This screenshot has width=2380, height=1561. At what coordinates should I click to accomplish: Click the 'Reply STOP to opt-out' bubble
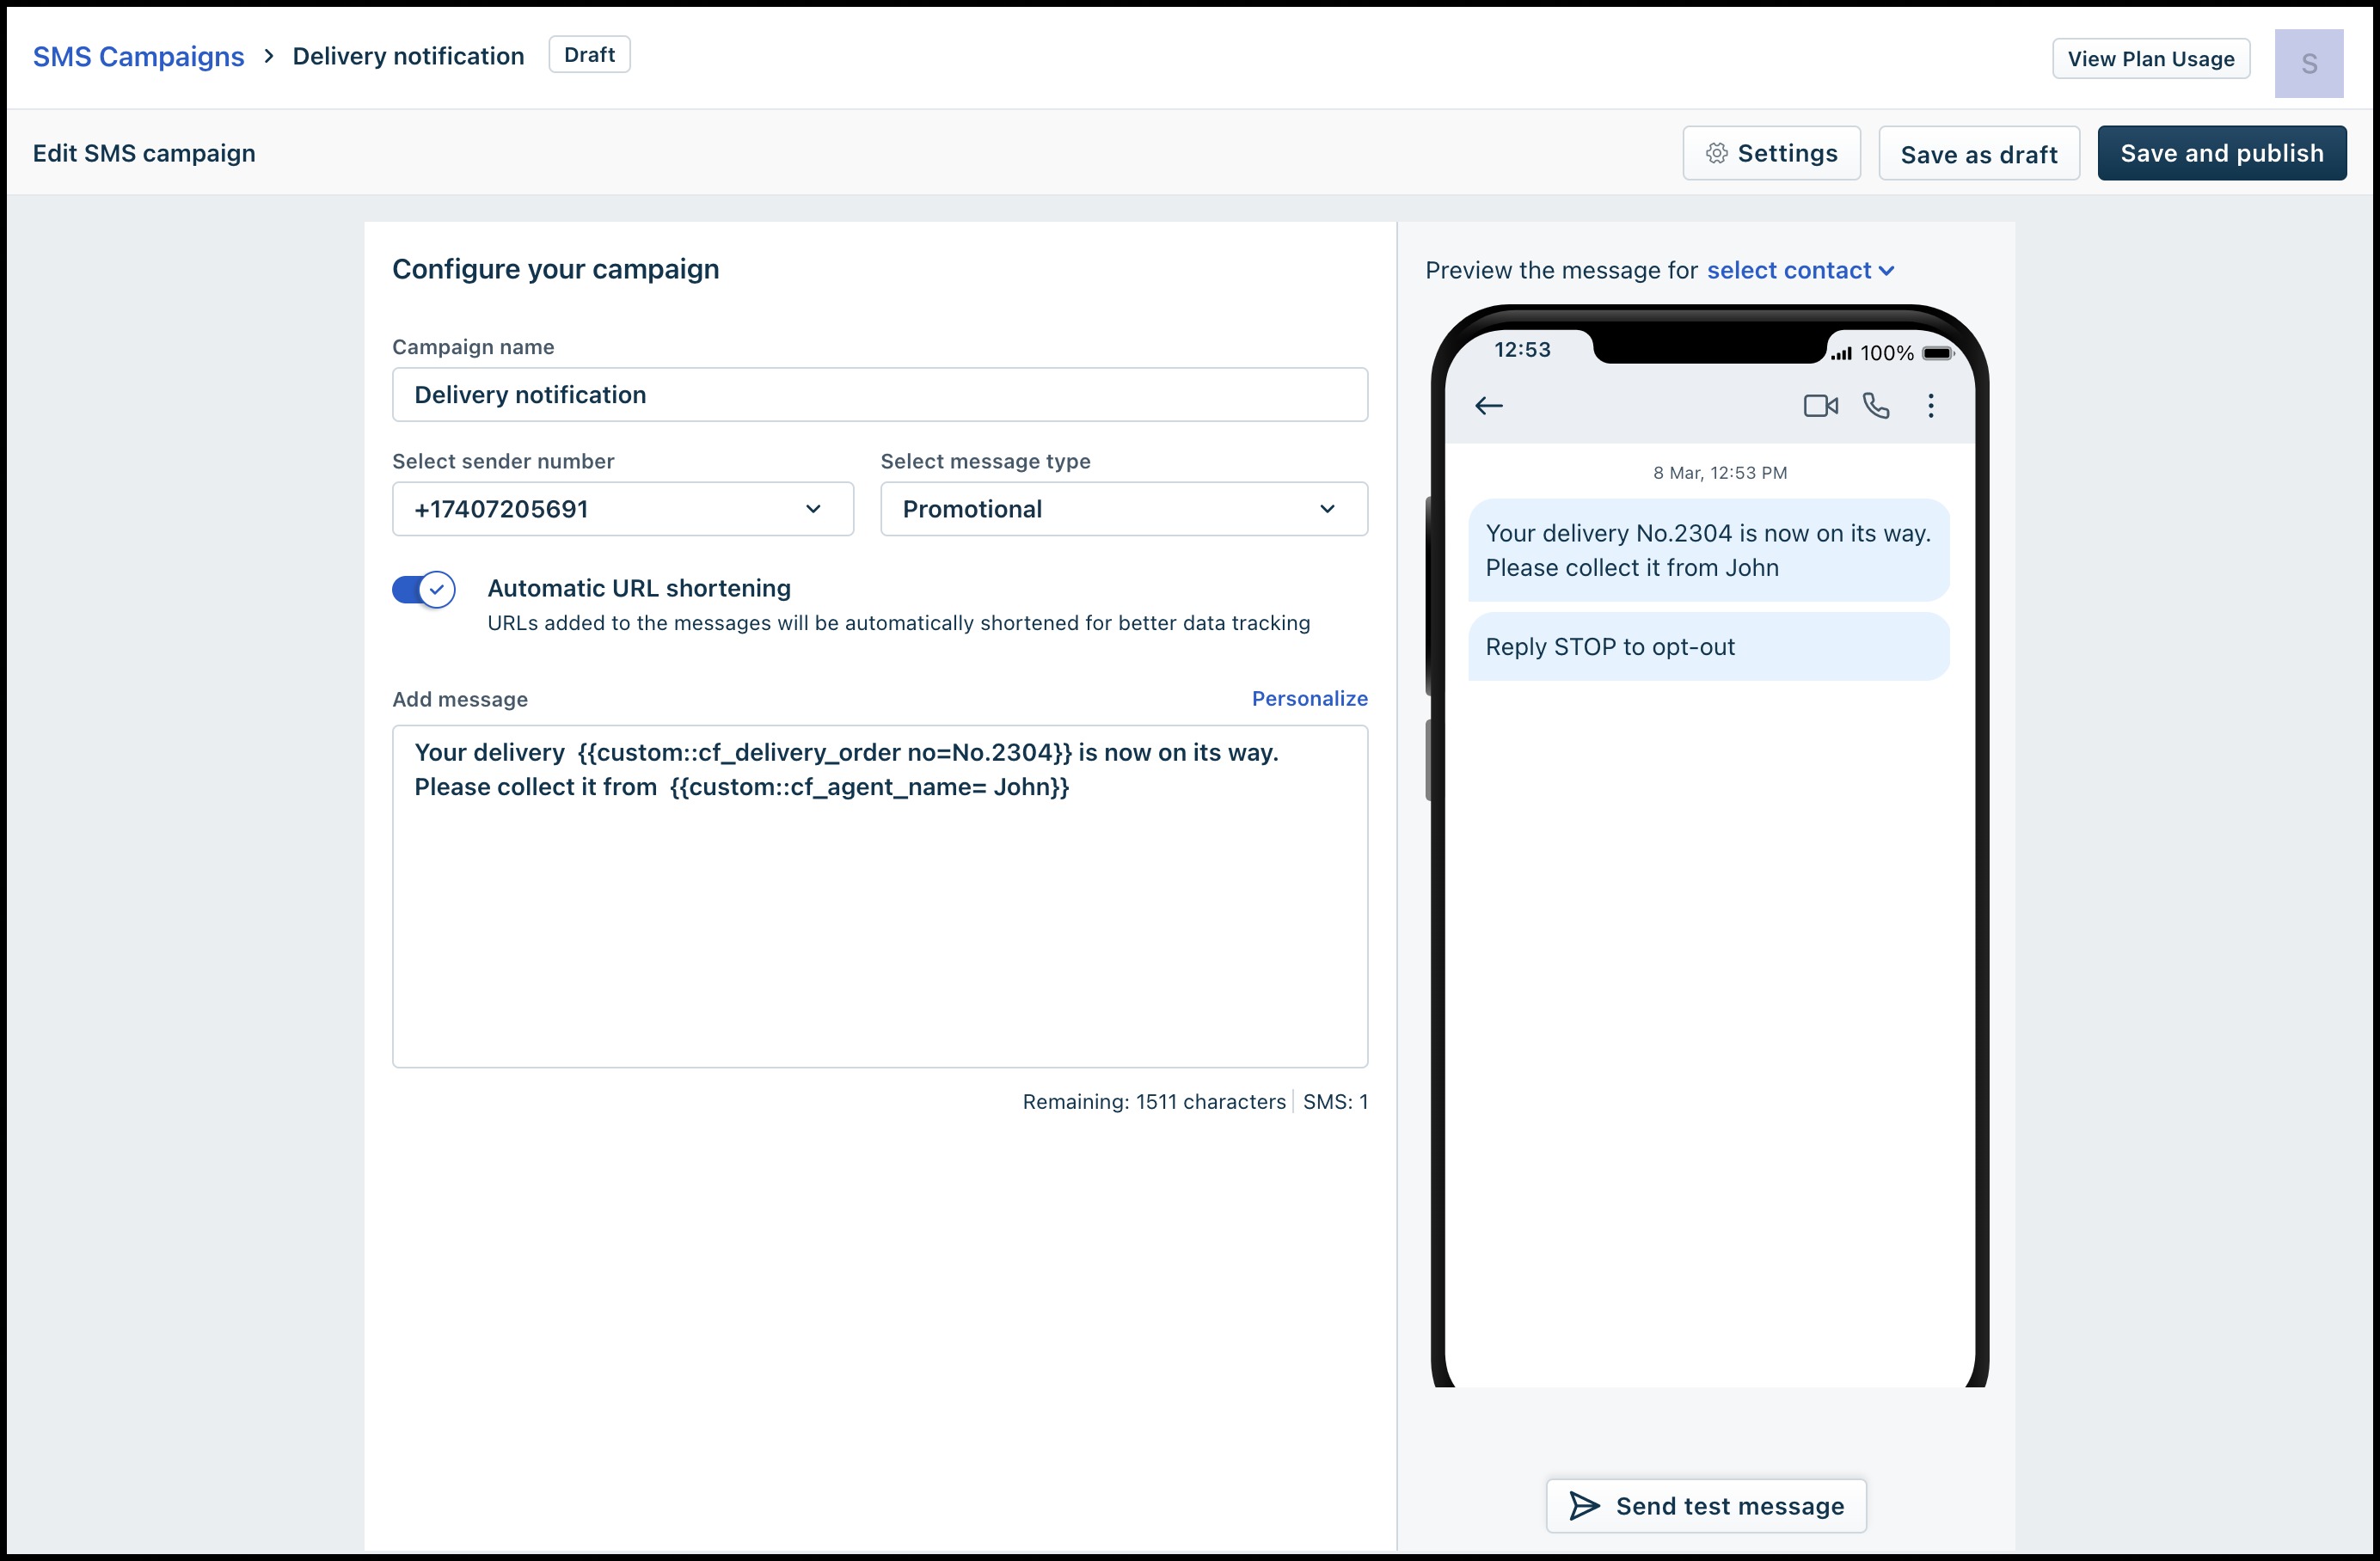[x=1709, y=647]
